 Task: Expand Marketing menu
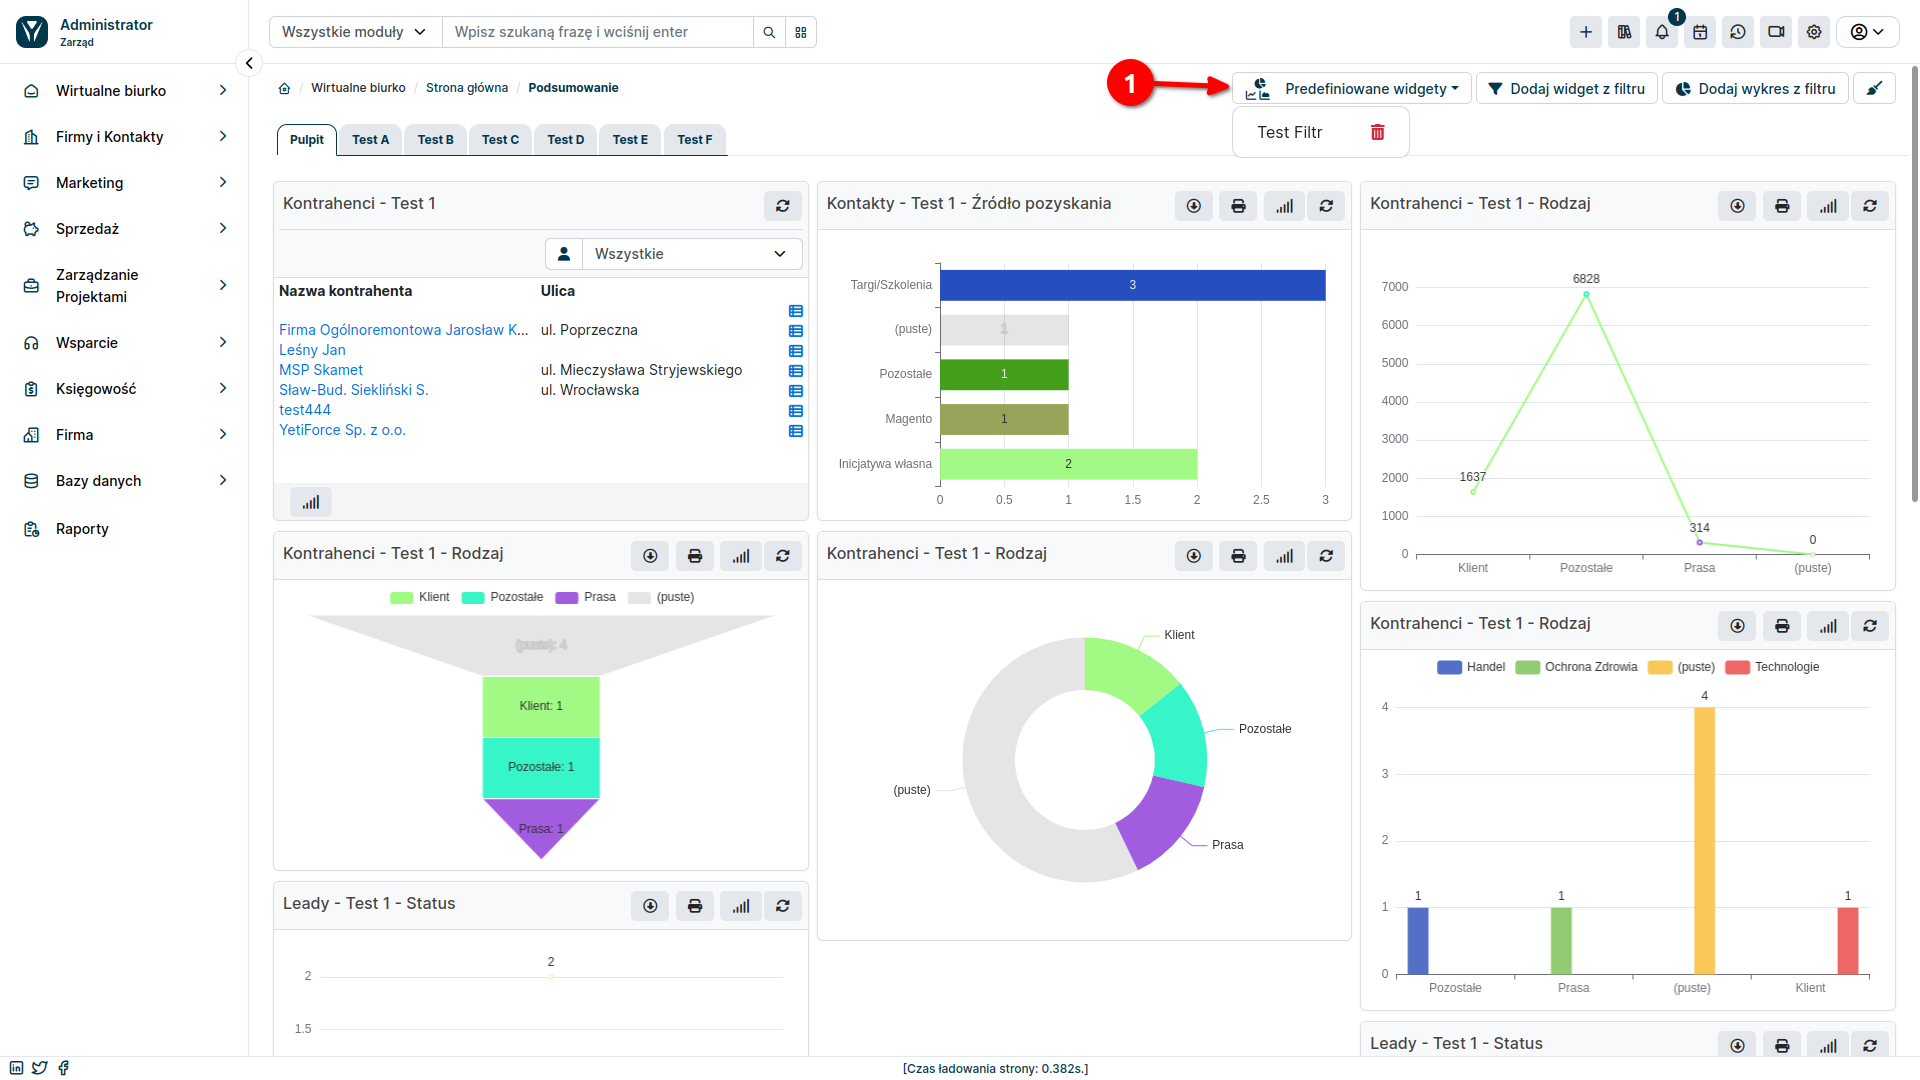[x=124, y=183]
